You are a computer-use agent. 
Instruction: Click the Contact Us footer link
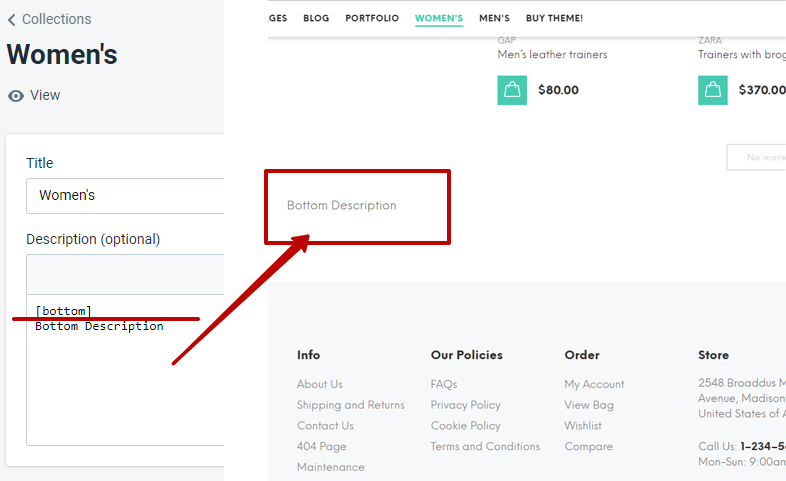tap(325, 426)
